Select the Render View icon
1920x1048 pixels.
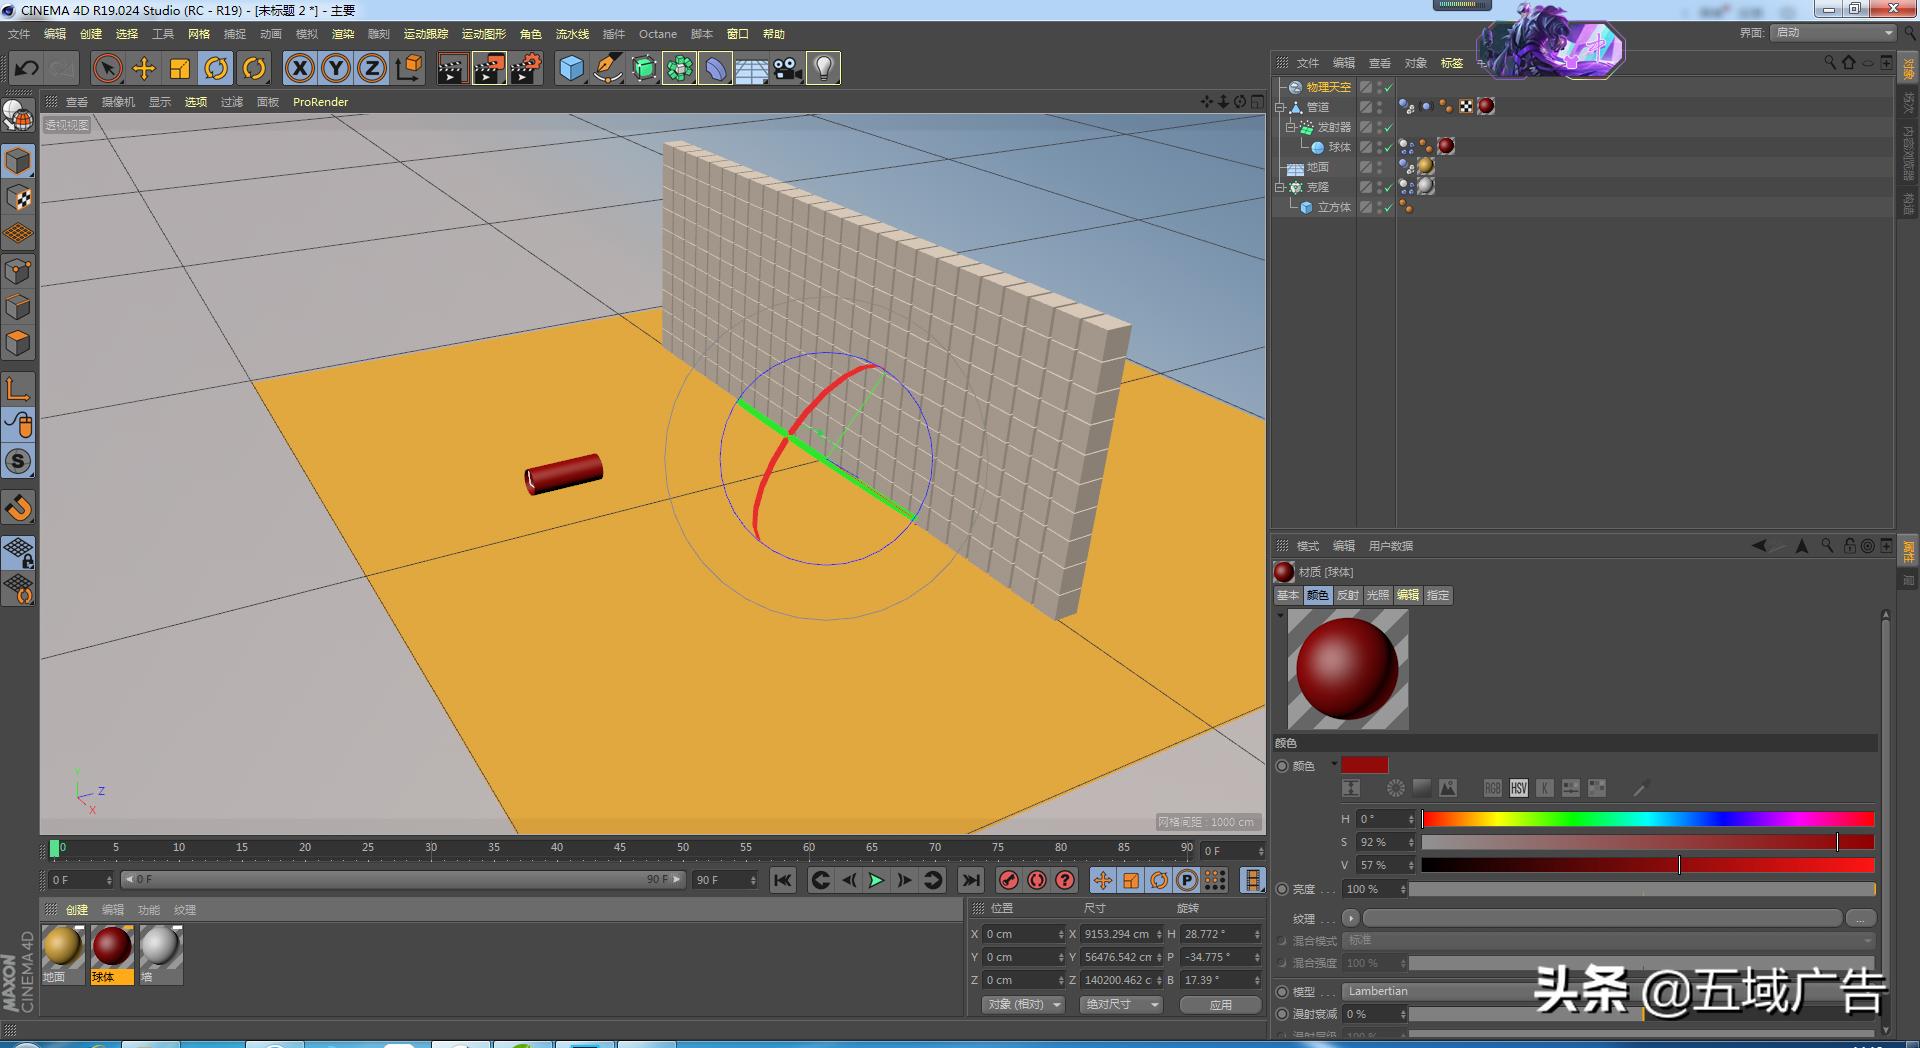(454, 70)
